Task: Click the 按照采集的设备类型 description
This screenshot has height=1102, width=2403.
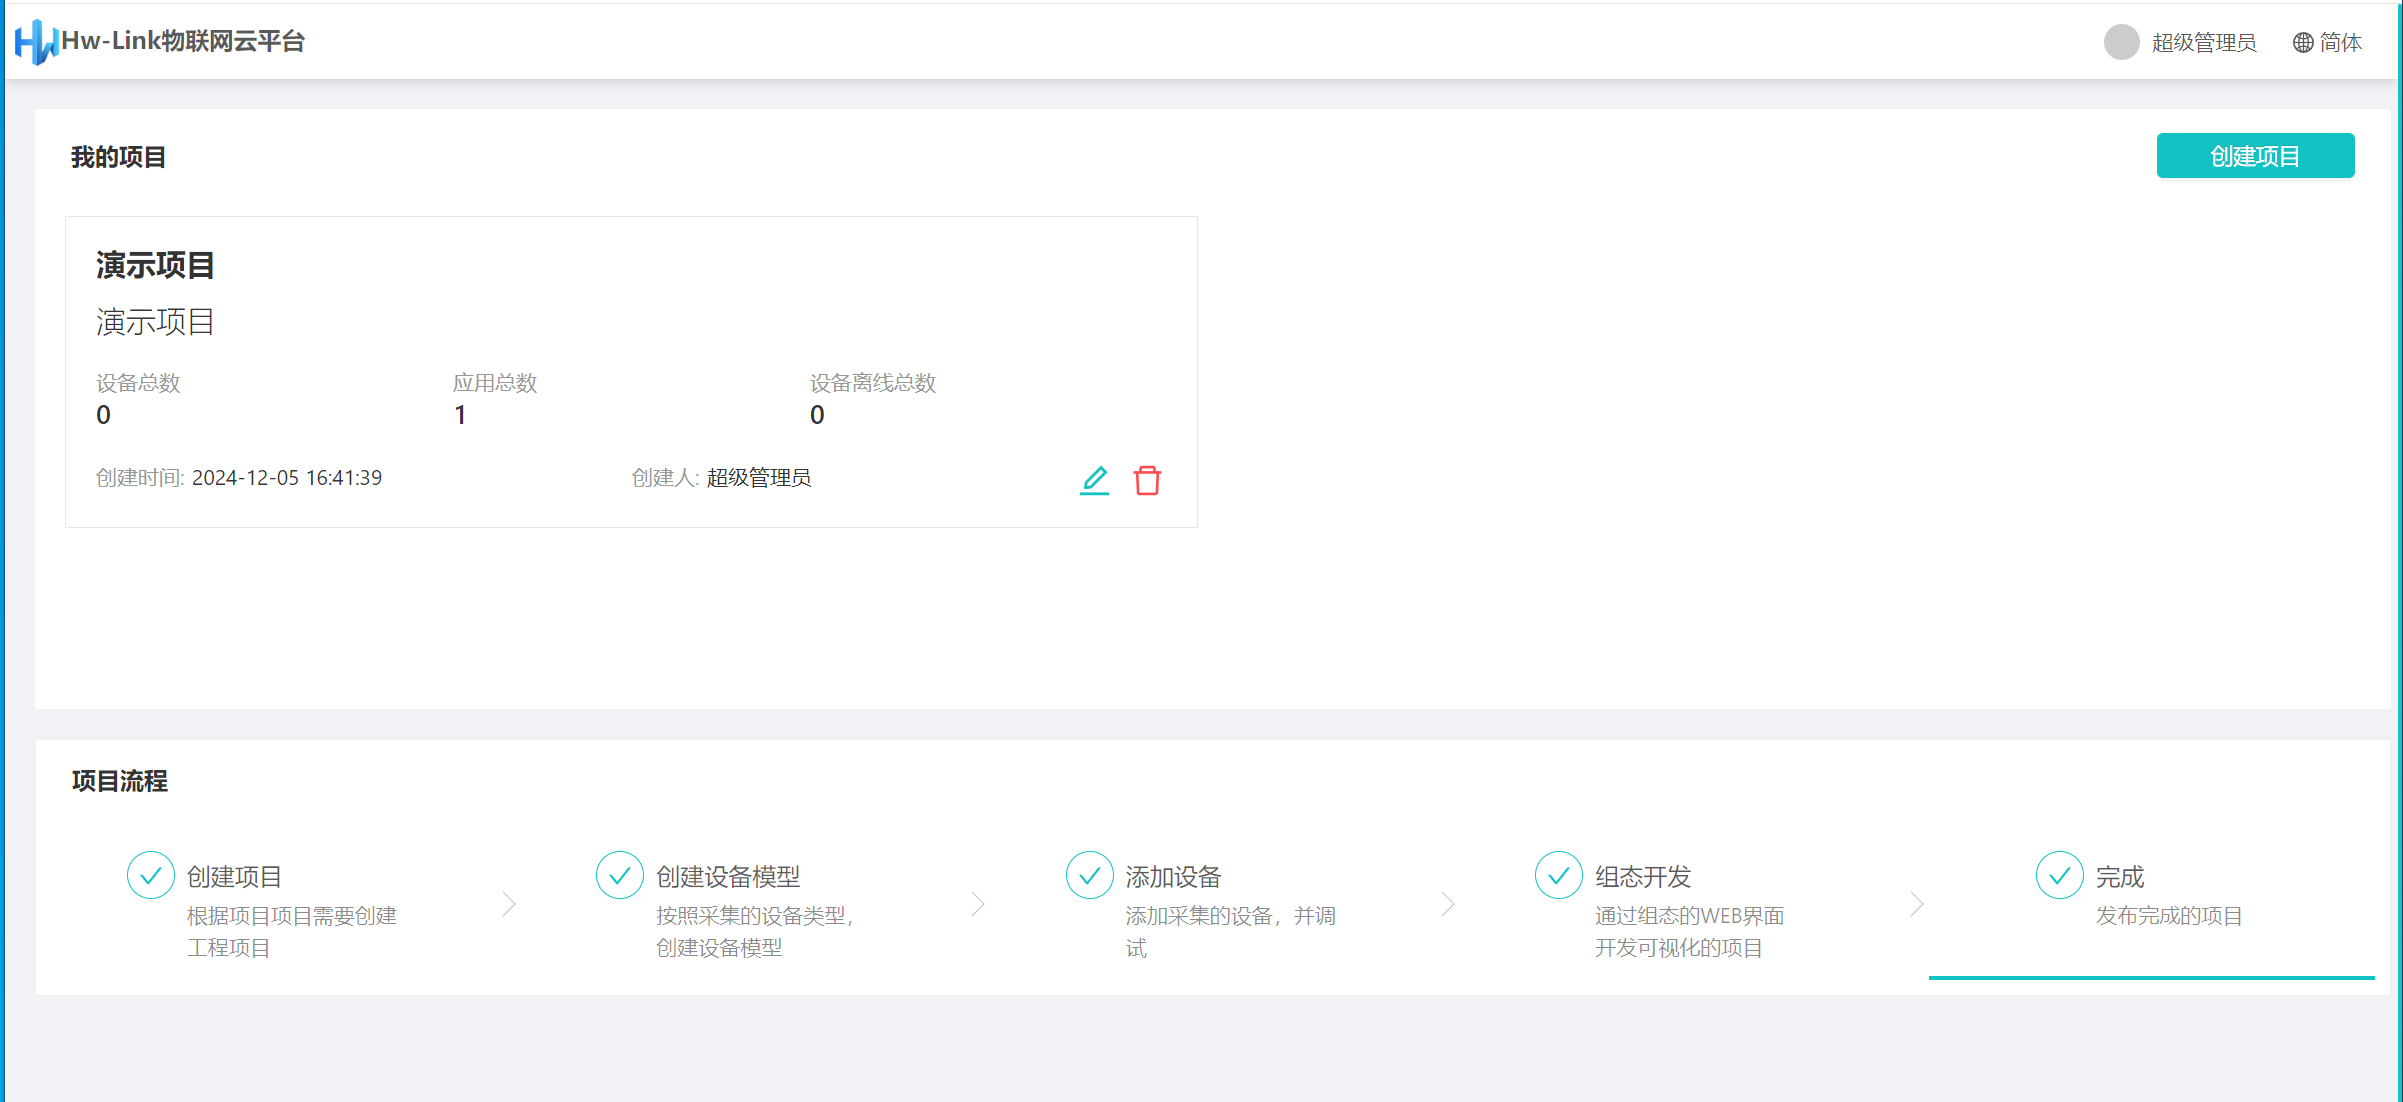Action: click(x=755, y=932)
